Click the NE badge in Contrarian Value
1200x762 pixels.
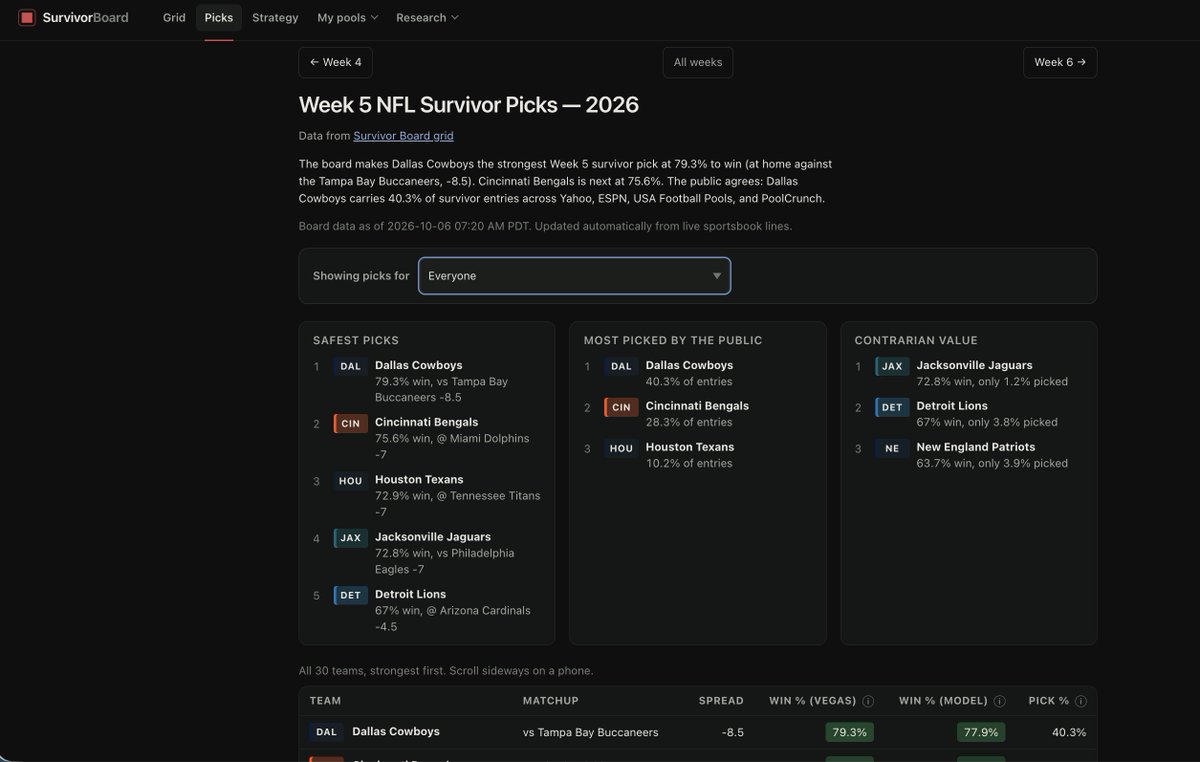(x=892, y=448)
